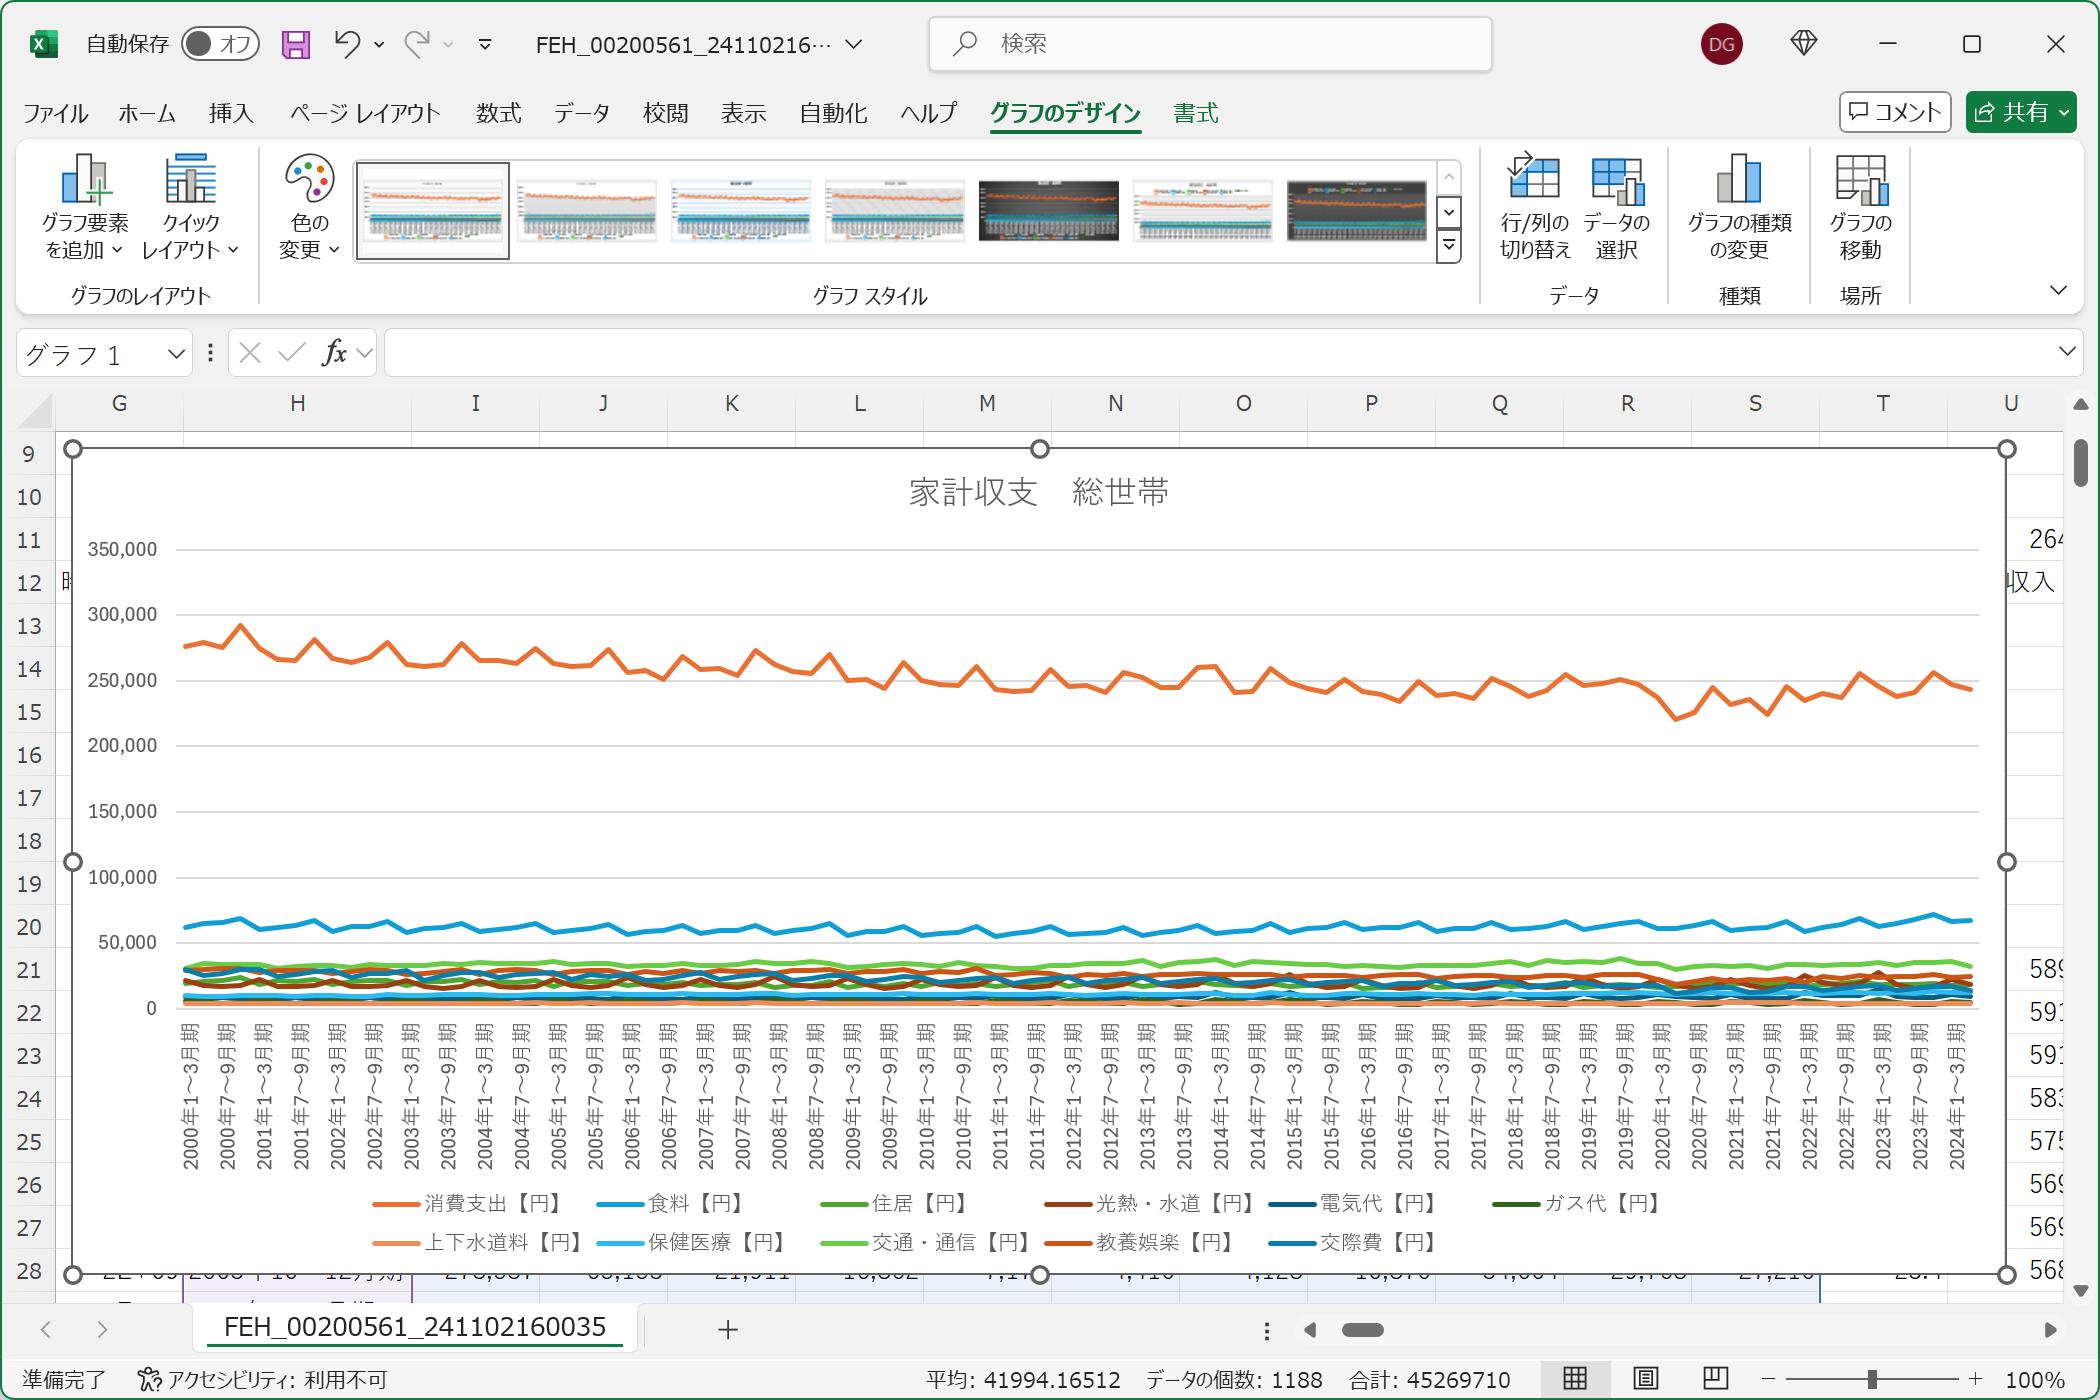Screen dimensions: 2100x1400
Task: Select the second chart style thumbnail
Action: (x=587, y=211)
